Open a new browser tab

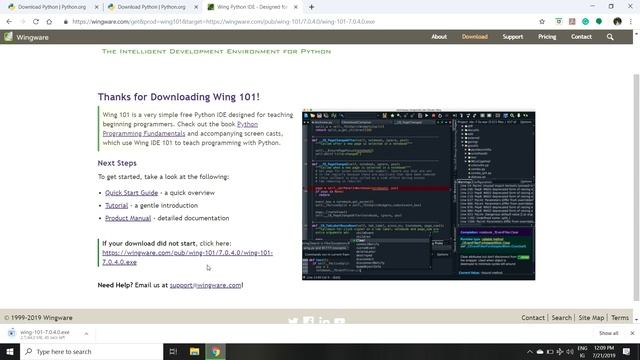point(311,7)
